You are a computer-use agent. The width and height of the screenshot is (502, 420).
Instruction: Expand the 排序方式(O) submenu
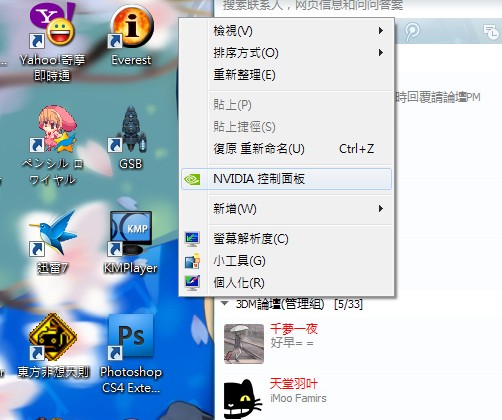coord(286,53)
